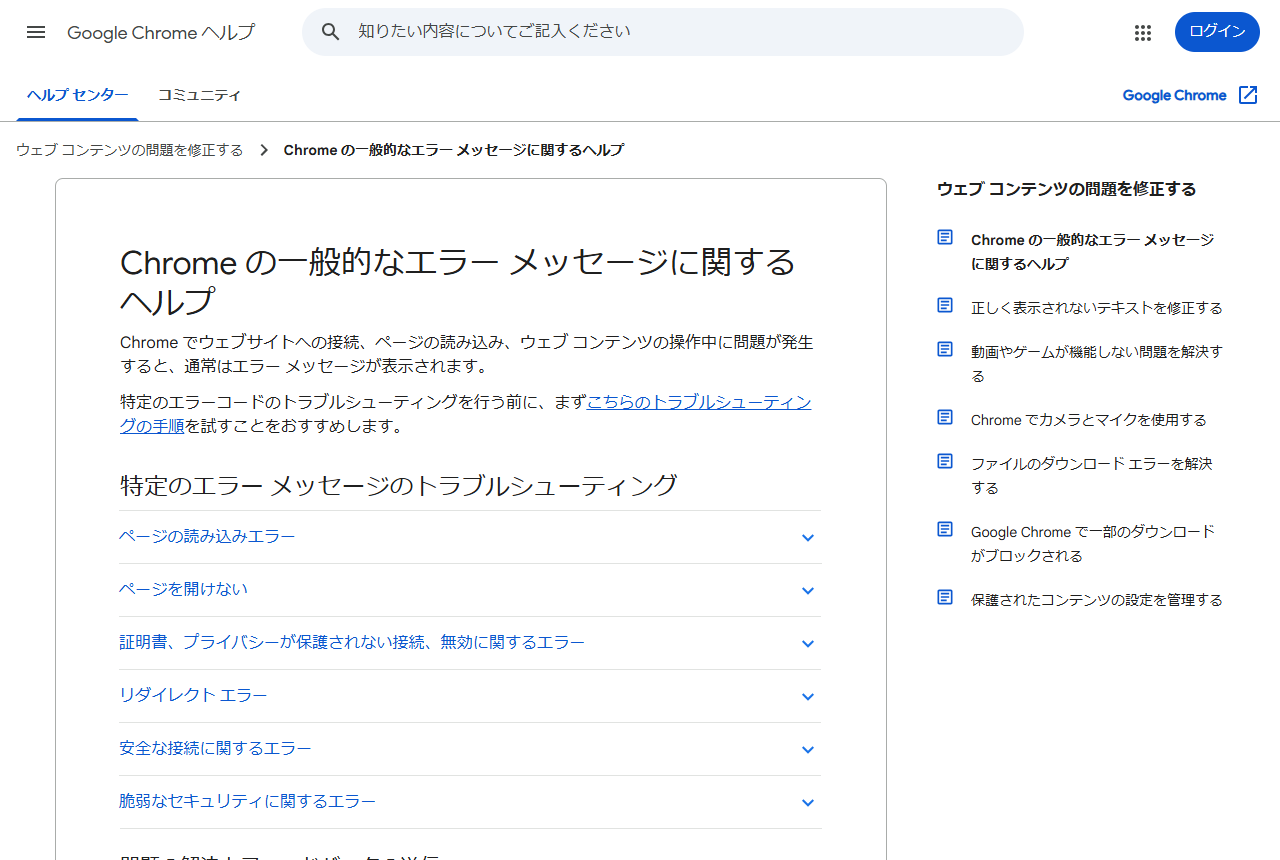Click the sidebar heading ウェブ コンテンツの問題を修正する
Viewport: 1280px width, 860px height.
point(1067,189)
